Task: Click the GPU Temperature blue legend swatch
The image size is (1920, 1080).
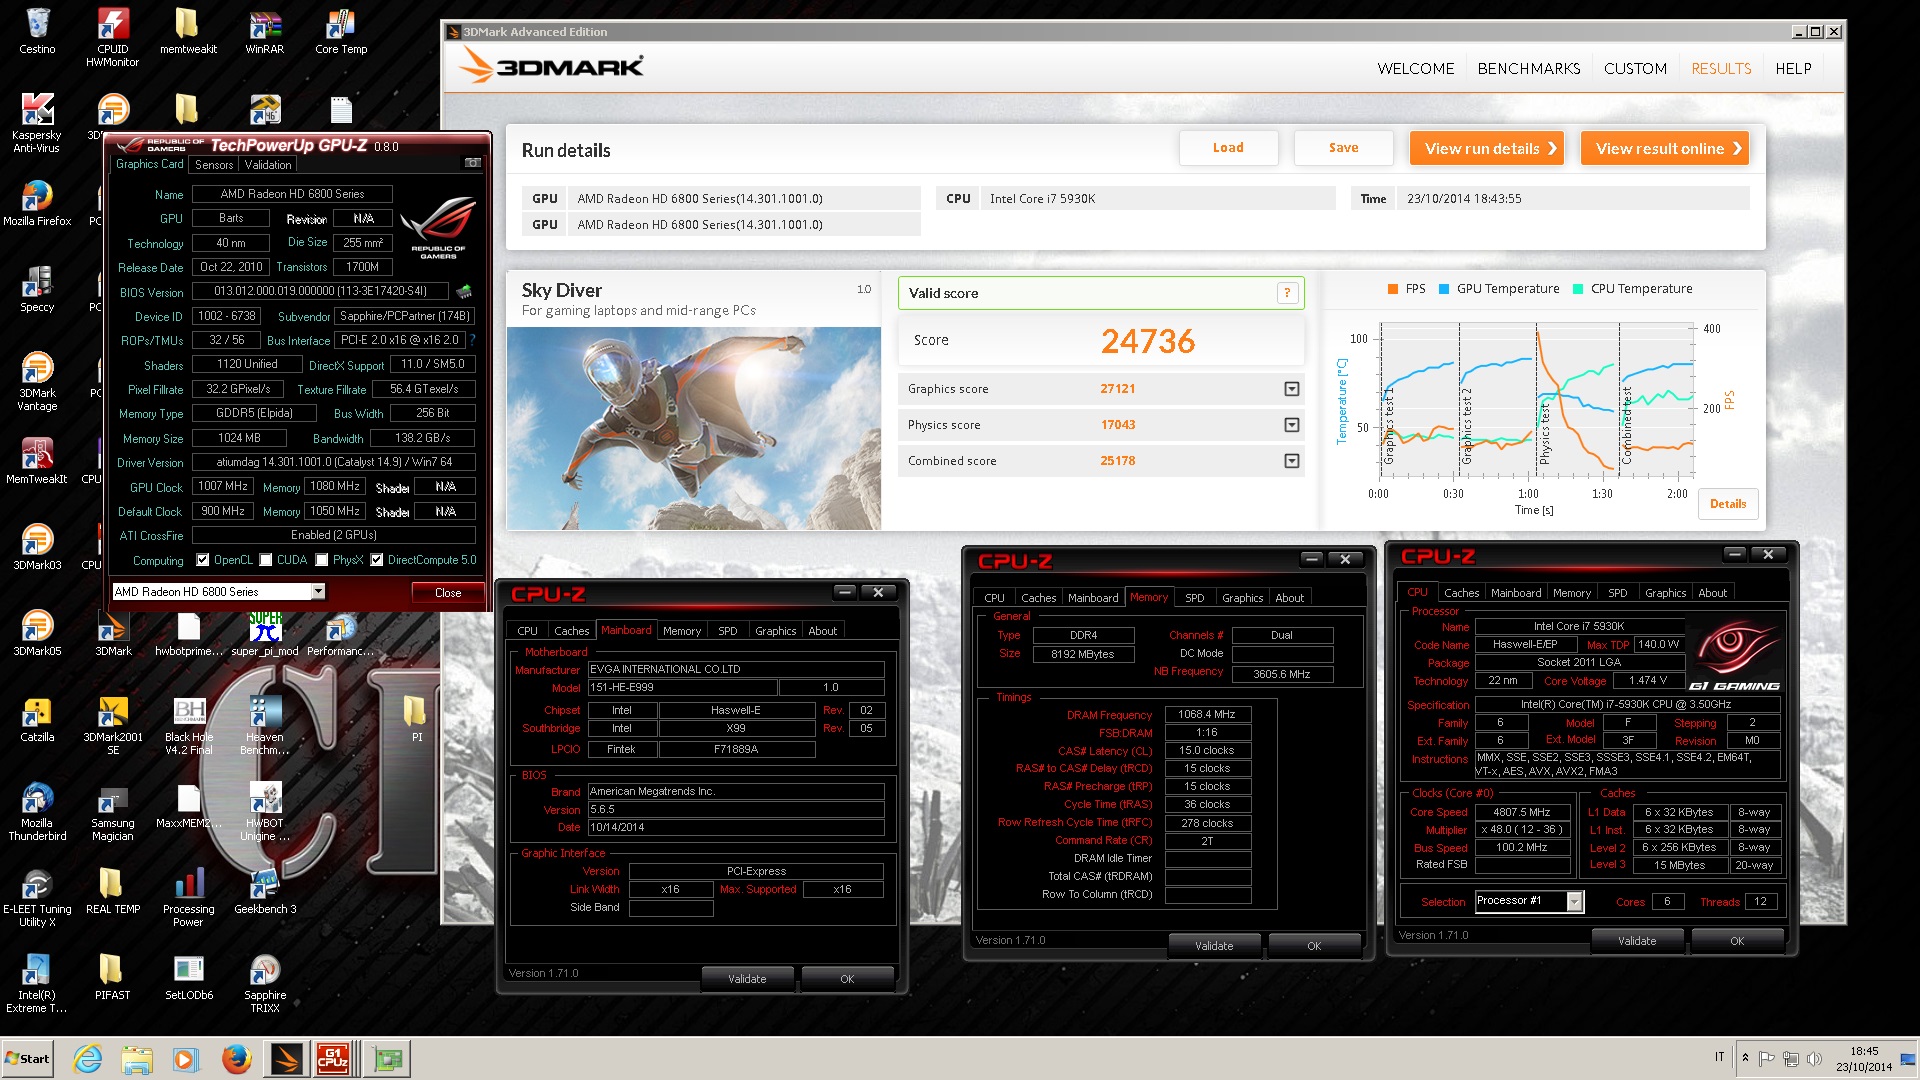Action: coord(1443,289)
